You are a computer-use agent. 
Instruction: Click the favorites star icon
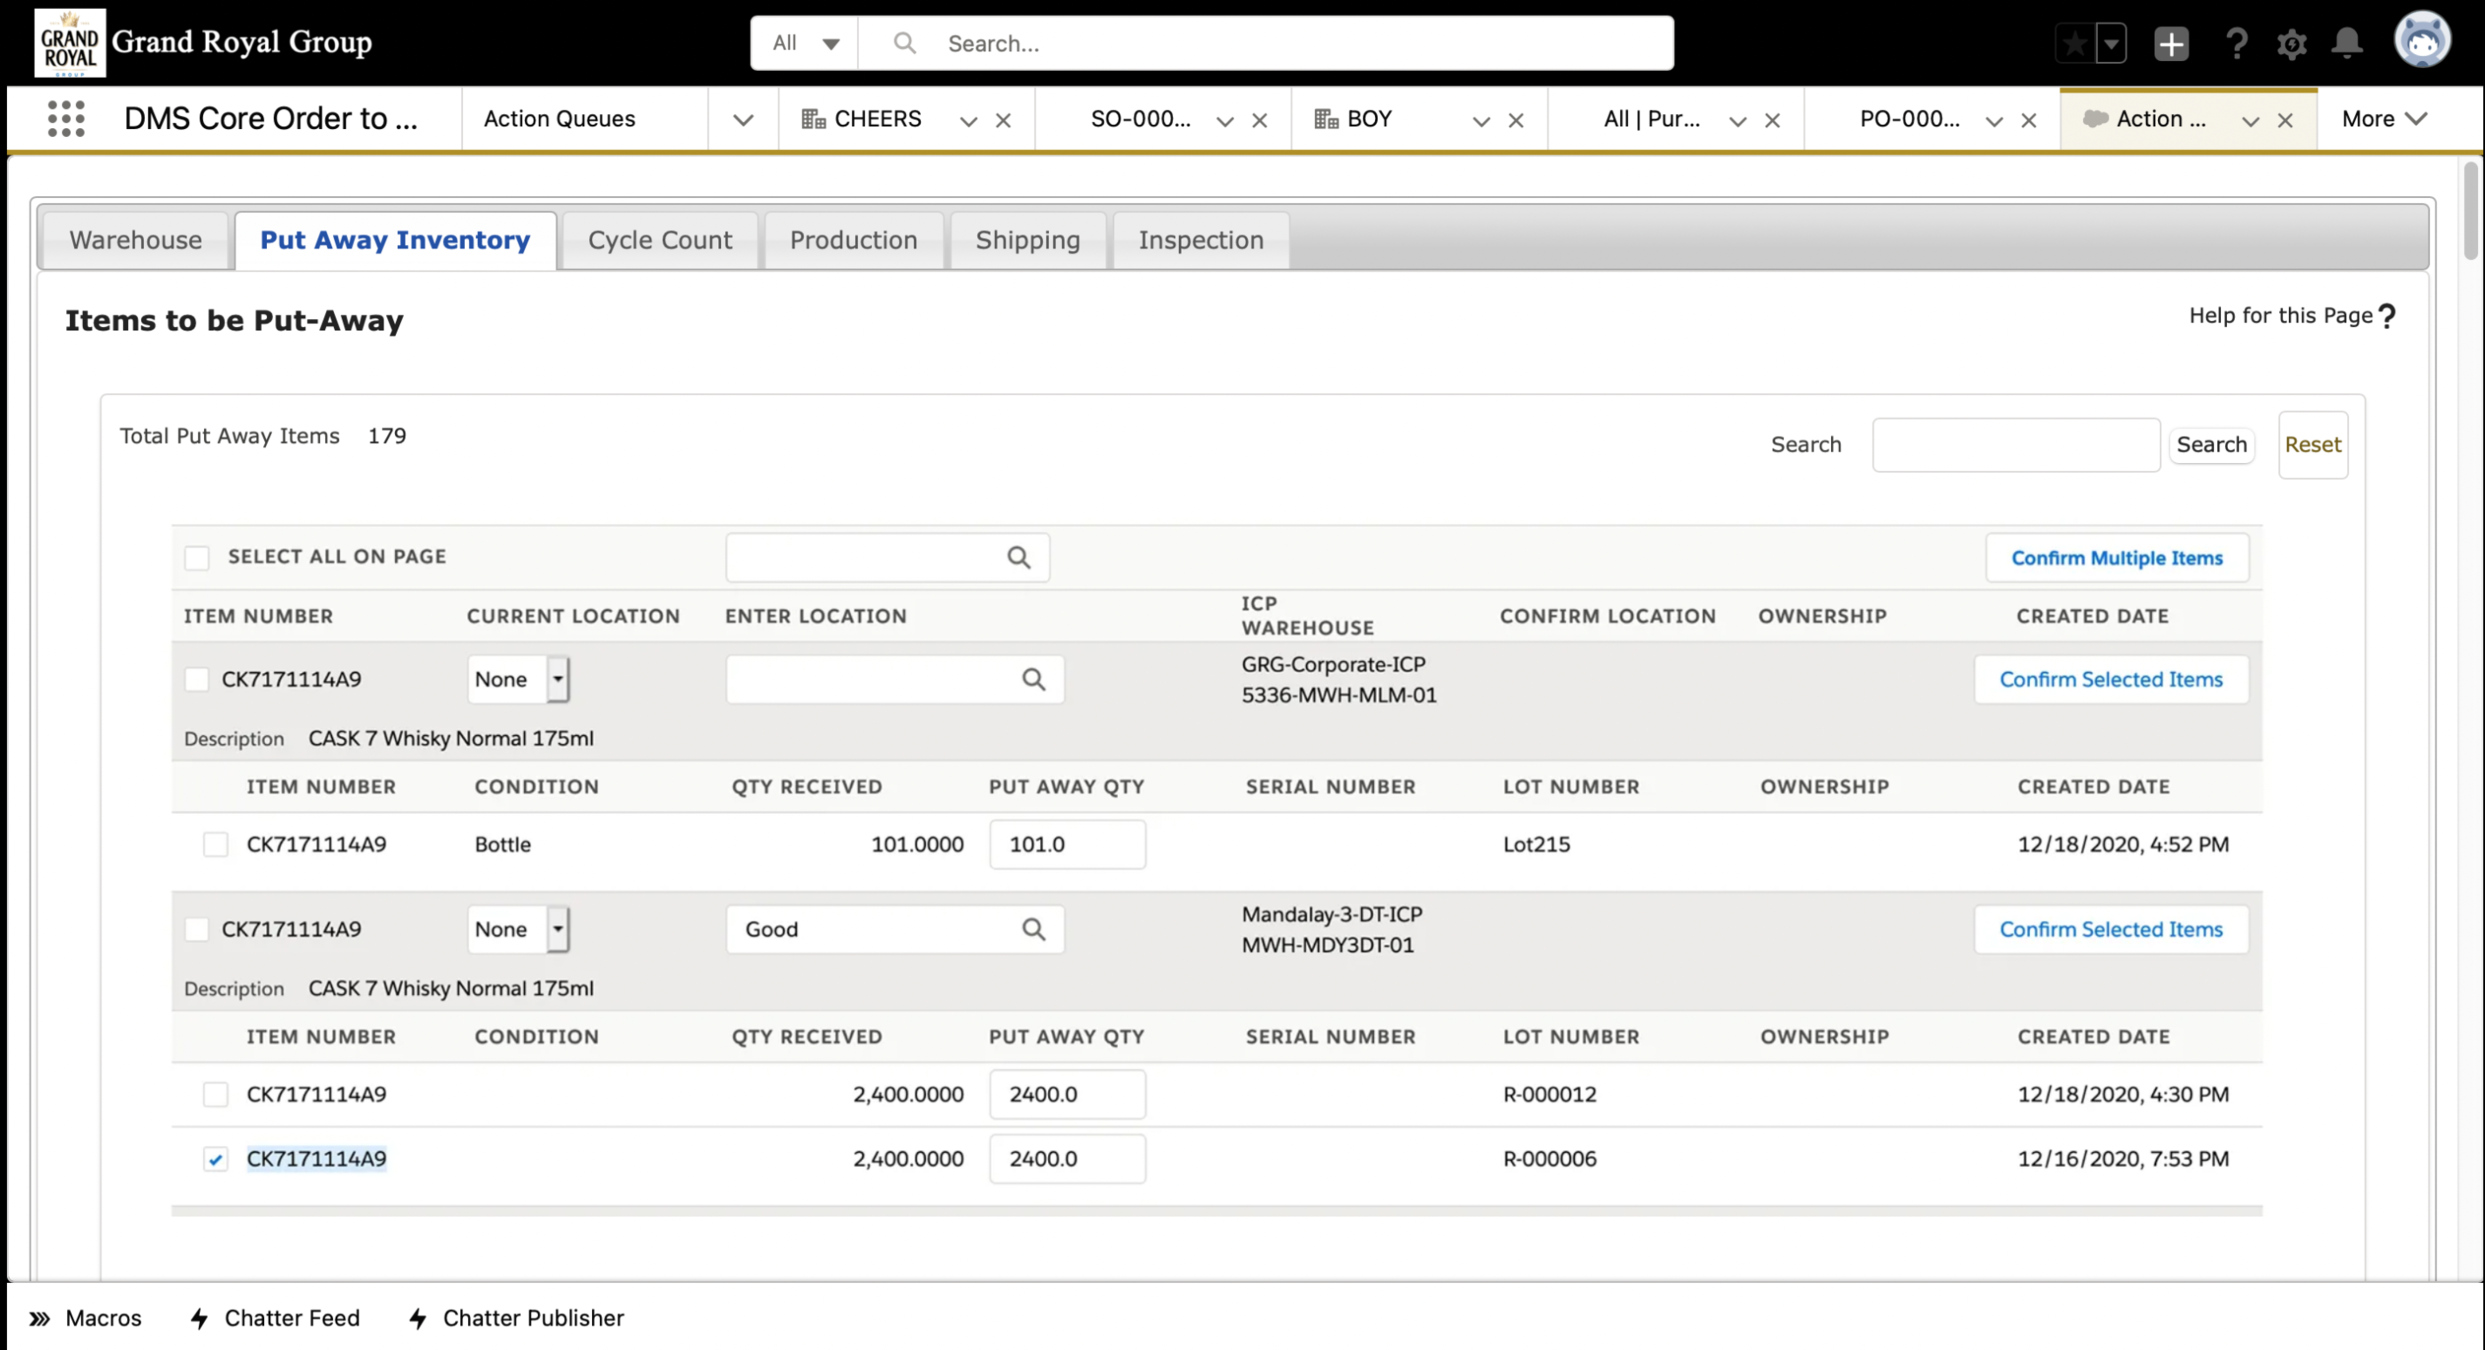[2075, 43]
